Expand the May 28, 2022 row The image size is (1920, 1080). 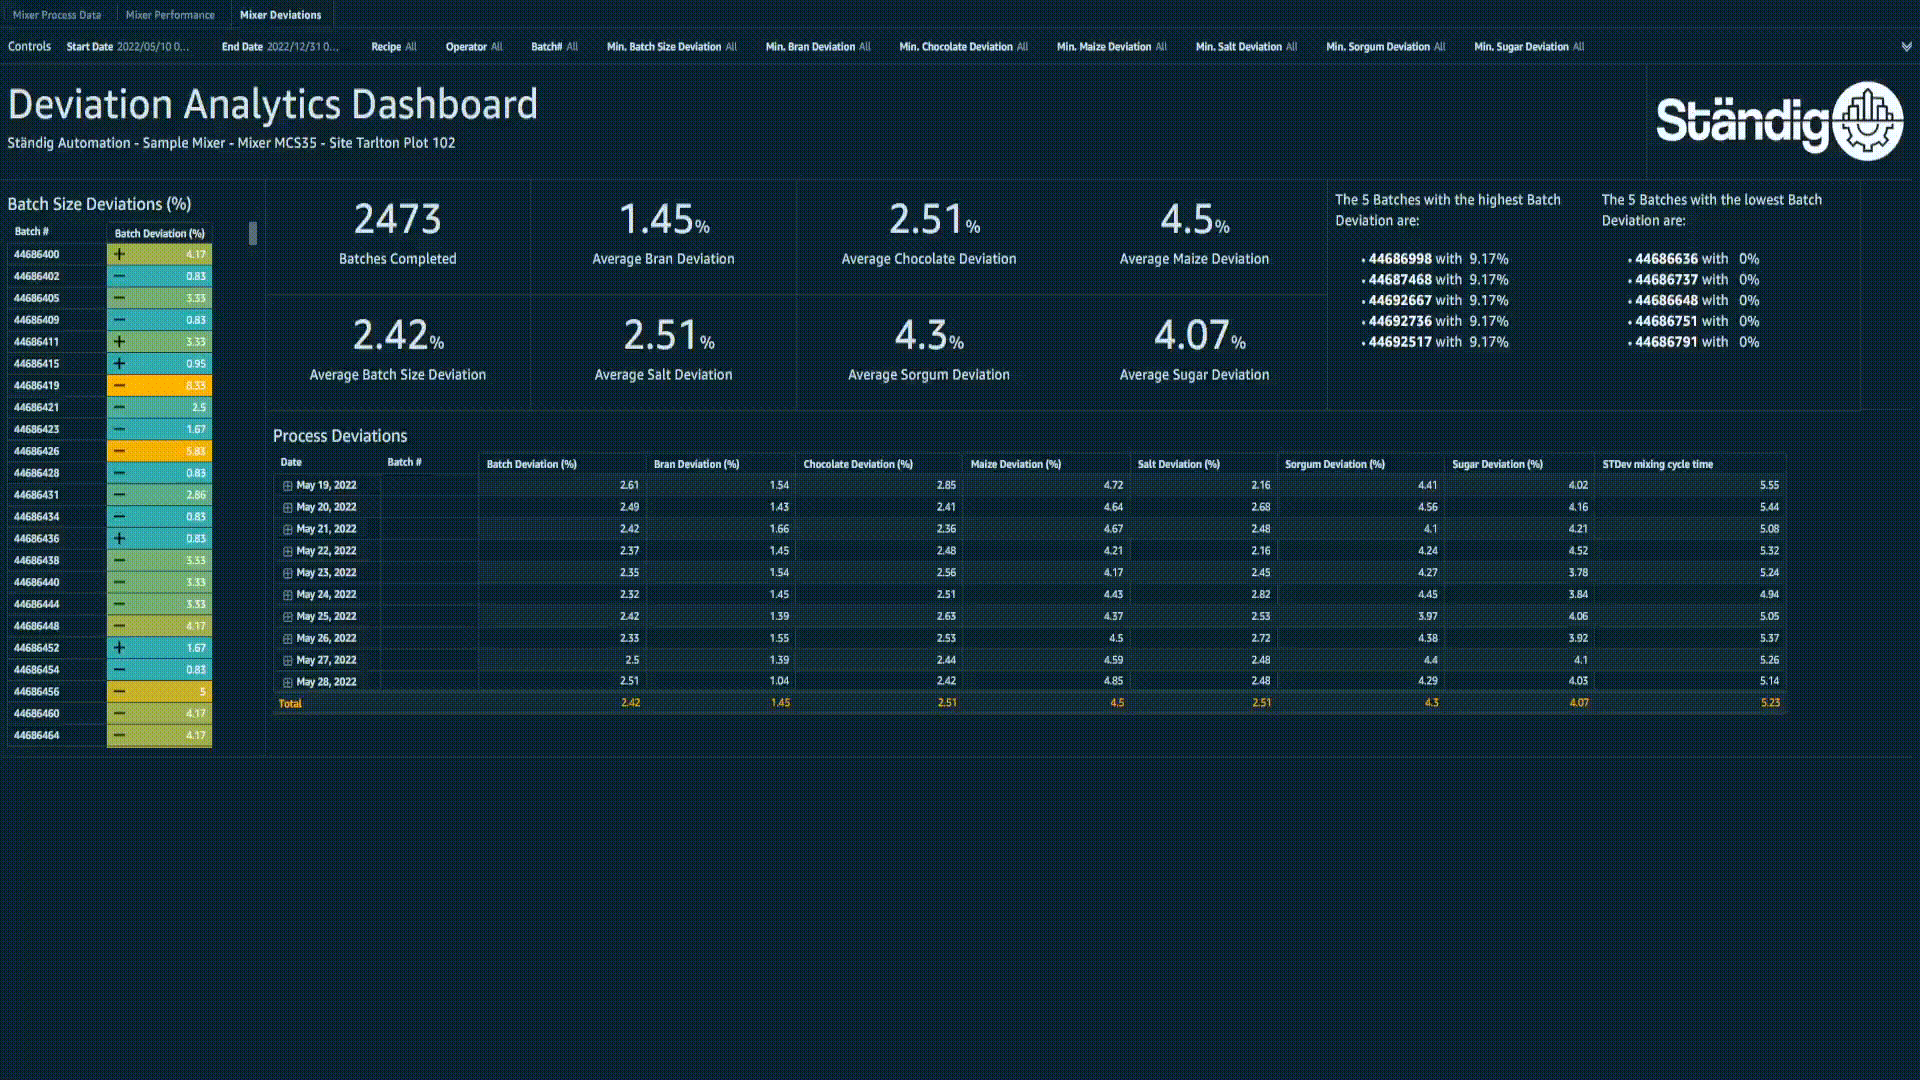pyautogui.click(x=287, y=682)
